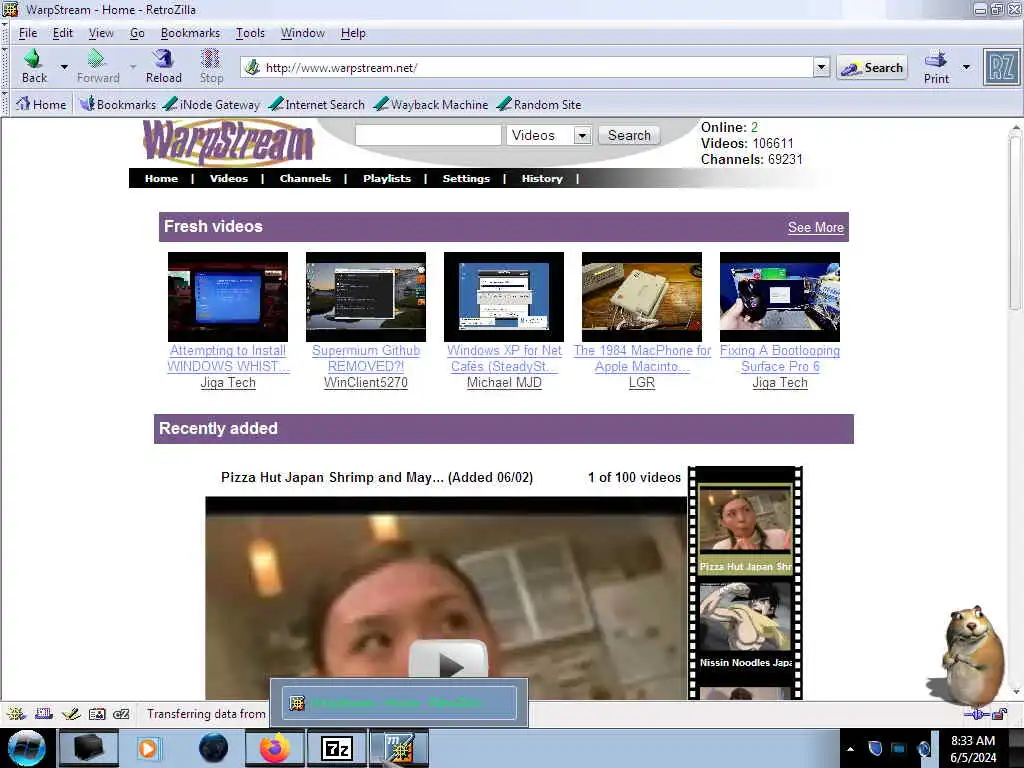The image size is (1024, 768).
Task: Open the Help menu
Action: point(353,33)
